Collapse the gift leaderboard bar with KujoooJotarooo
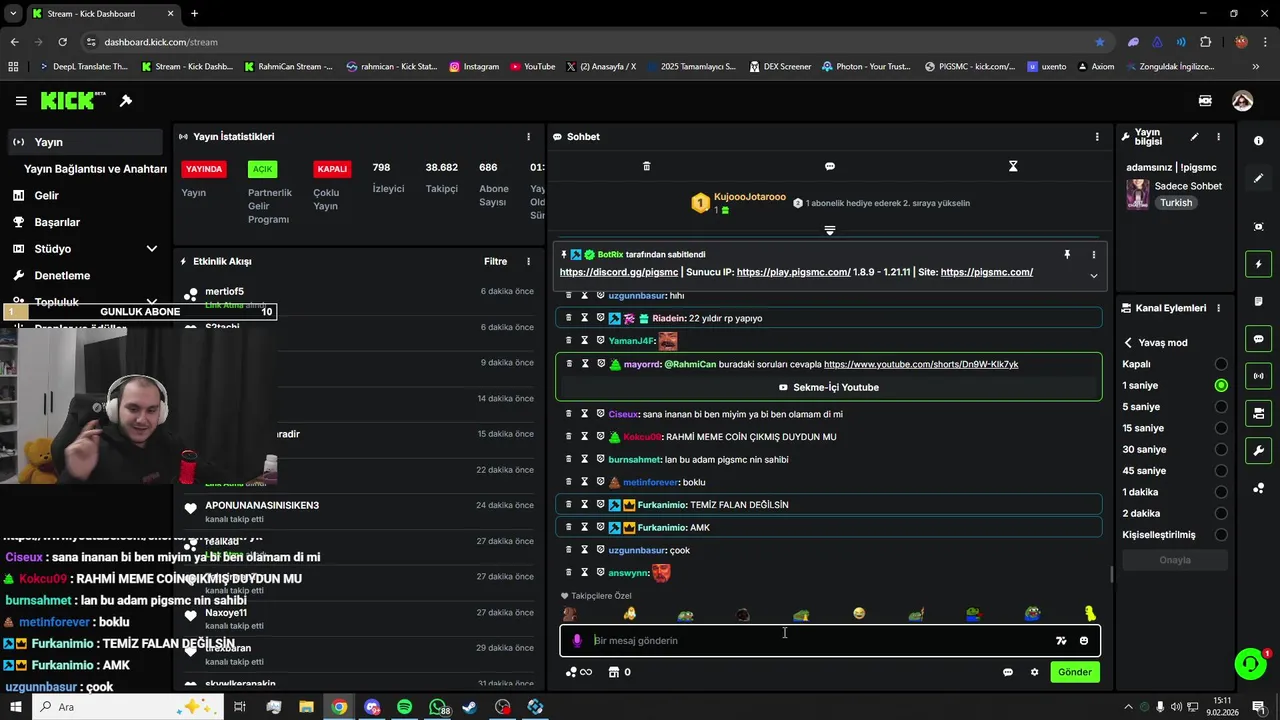The image size is (1280, 720). point(829,230)
